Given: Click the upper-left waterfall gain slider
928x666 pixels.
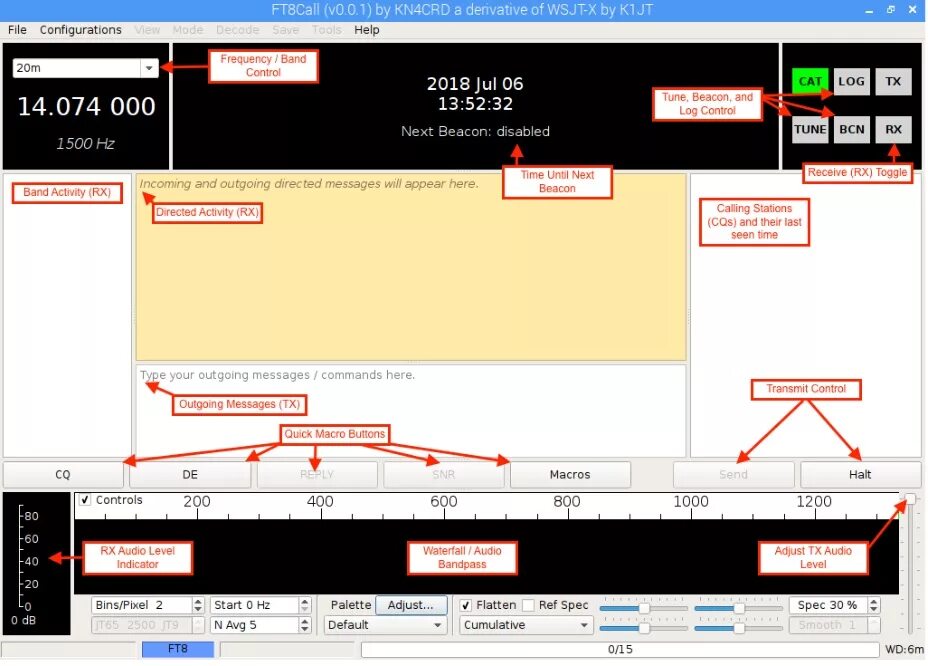Looking at the screenshot, I should pos(644,608).
